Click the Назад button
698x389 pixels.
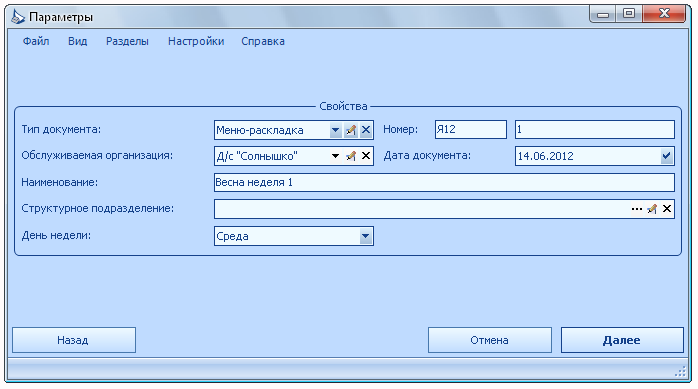[x=74, y=340]
